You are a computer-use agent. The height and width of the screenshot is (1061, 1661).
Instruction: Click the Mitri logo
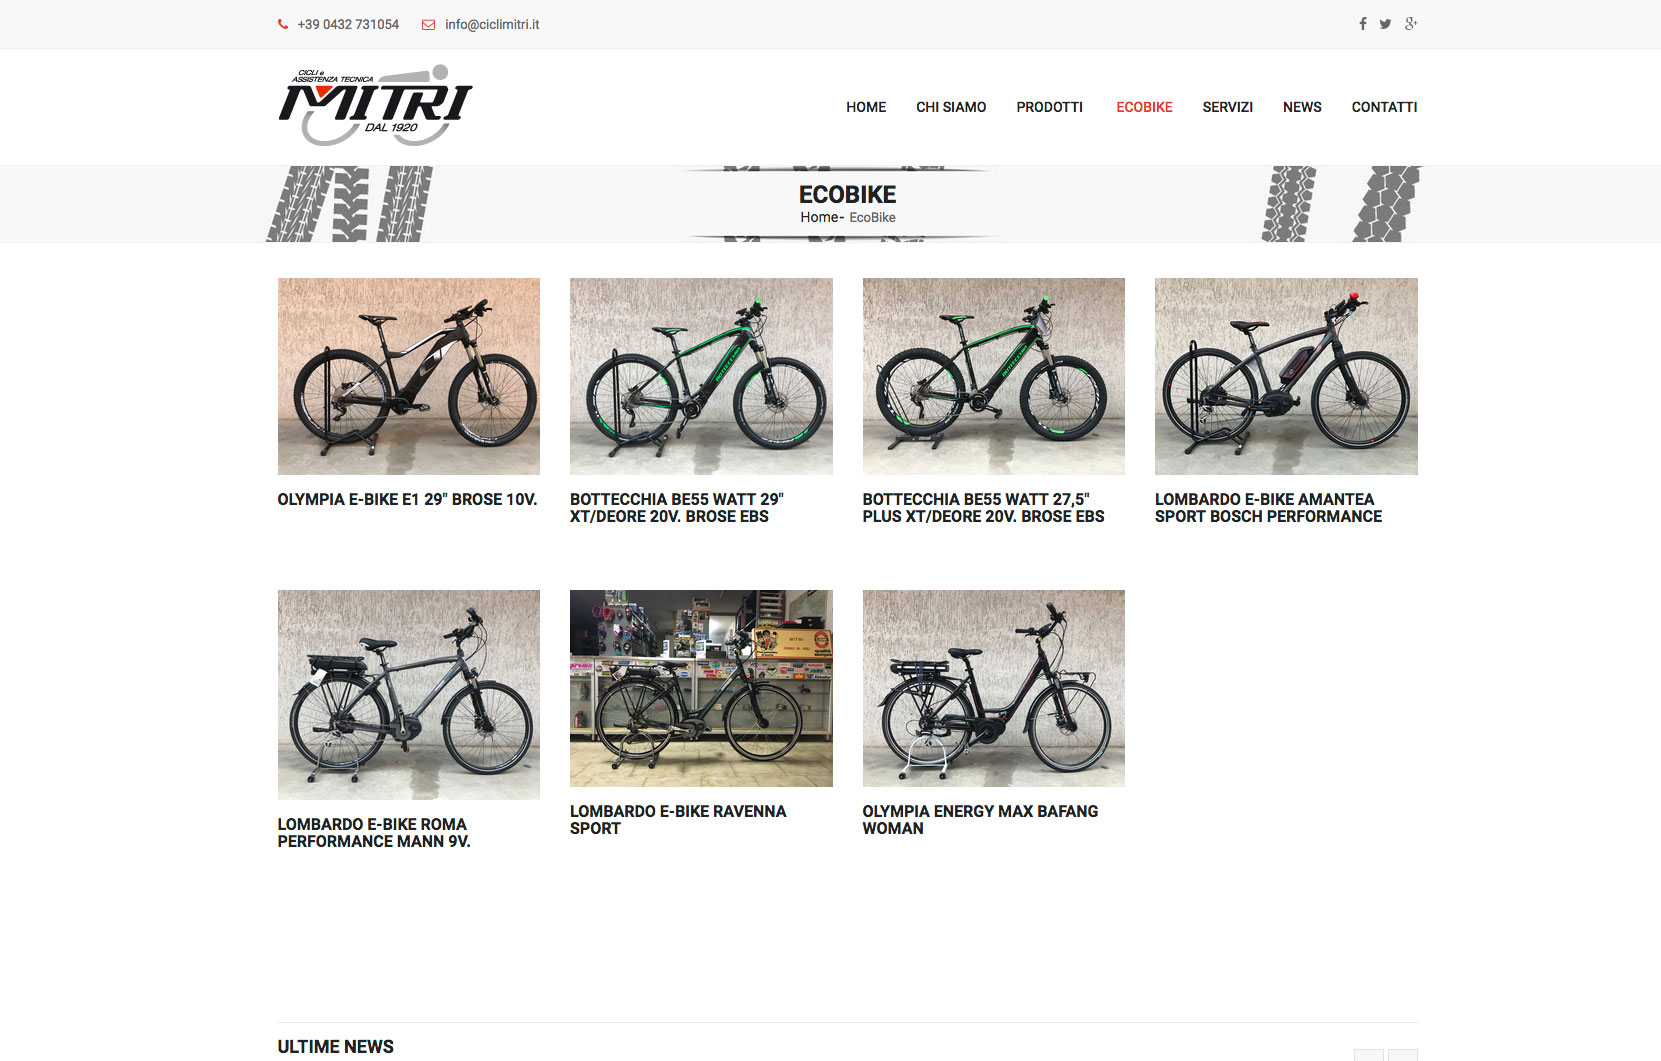375,106
